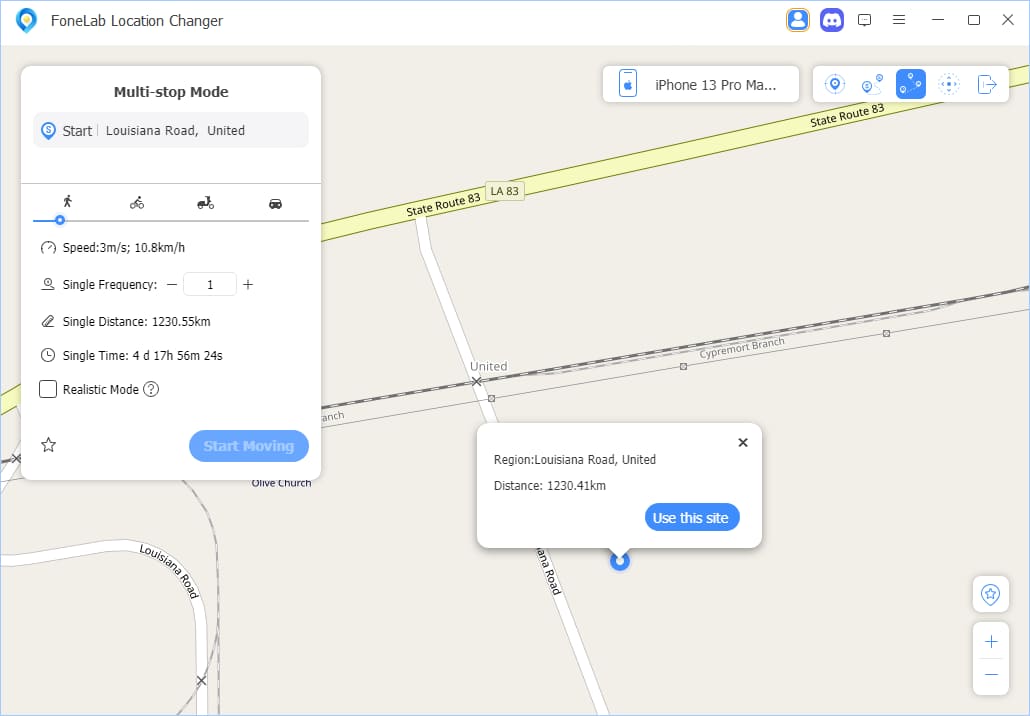Zoom out the map with minus
Screen dimensions: 1030x716
(991, 675)
